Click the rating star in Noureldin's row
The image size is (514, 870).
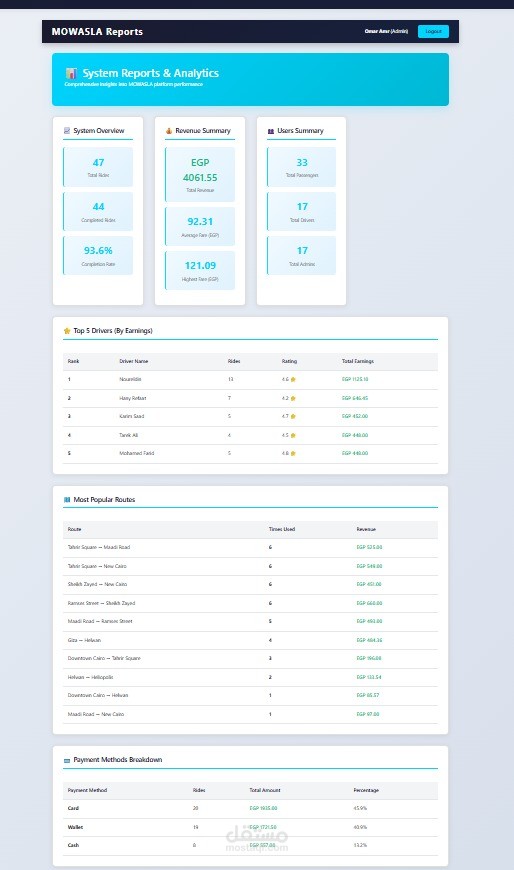pos(293,380)
